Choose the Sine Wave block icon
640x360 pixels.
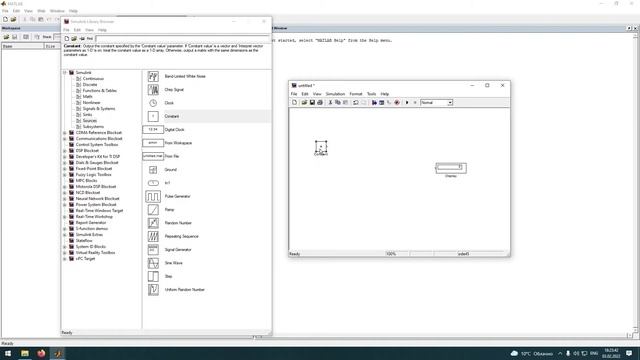153,263
